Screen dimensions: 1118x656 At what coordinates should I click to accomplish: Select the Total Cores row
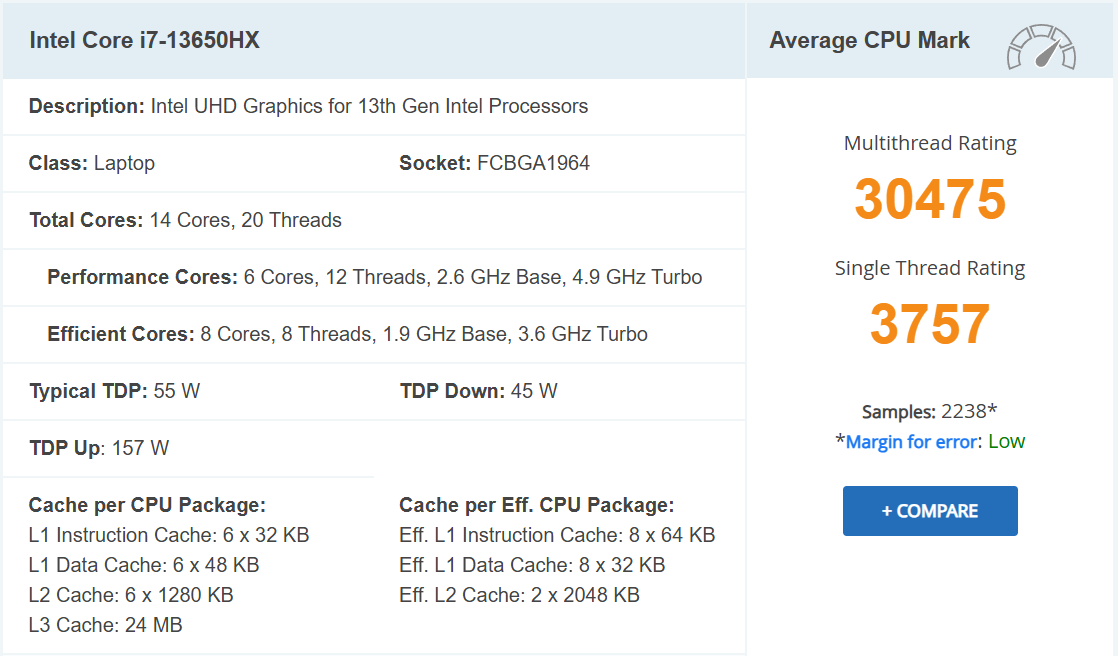(186, 220)
